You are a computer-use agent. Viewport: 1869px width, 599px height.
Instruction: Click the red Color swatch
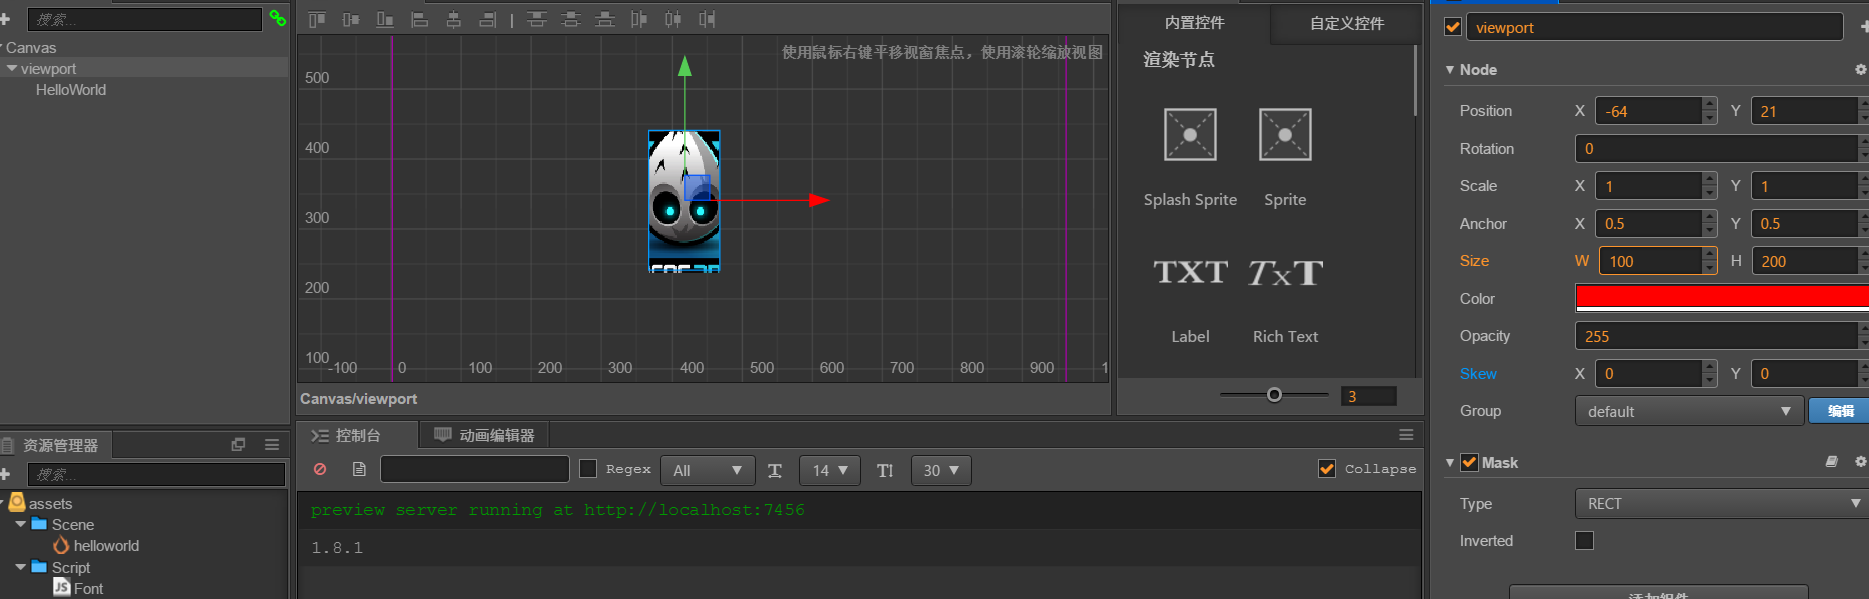[x=1722, y=296]
